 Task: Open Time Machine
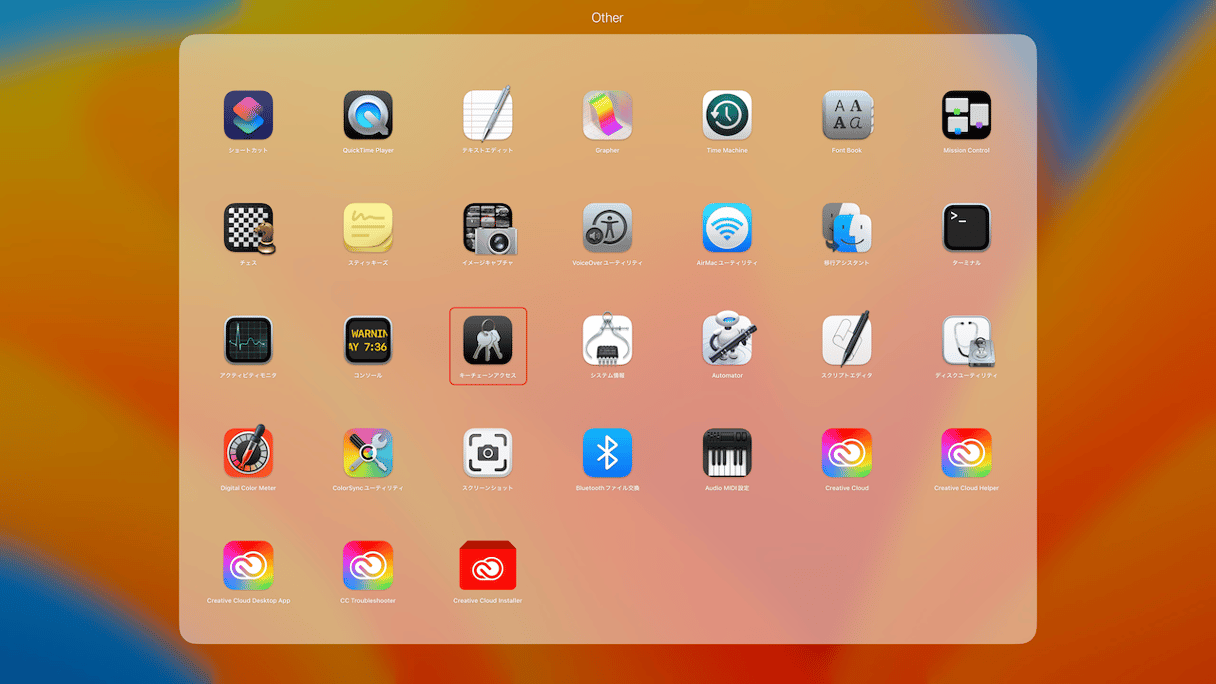727,115
